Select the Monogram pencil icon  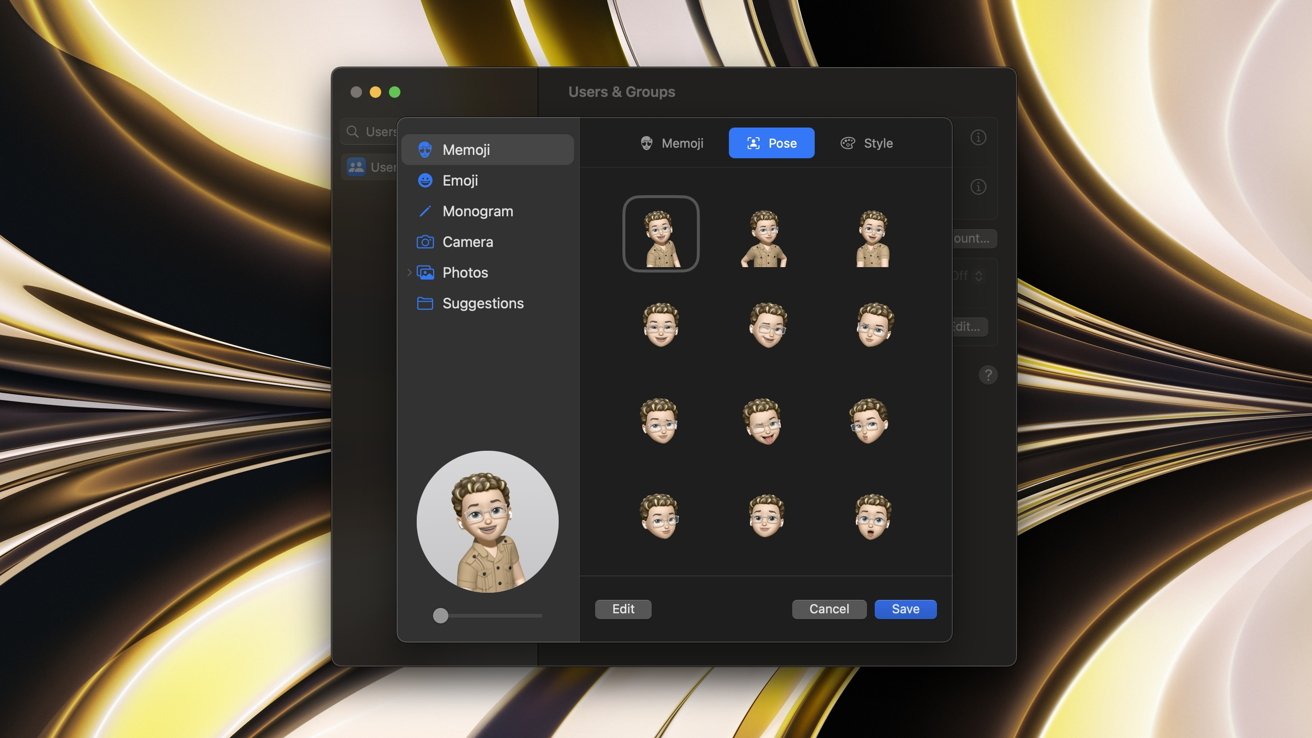(x=425, y=212)
